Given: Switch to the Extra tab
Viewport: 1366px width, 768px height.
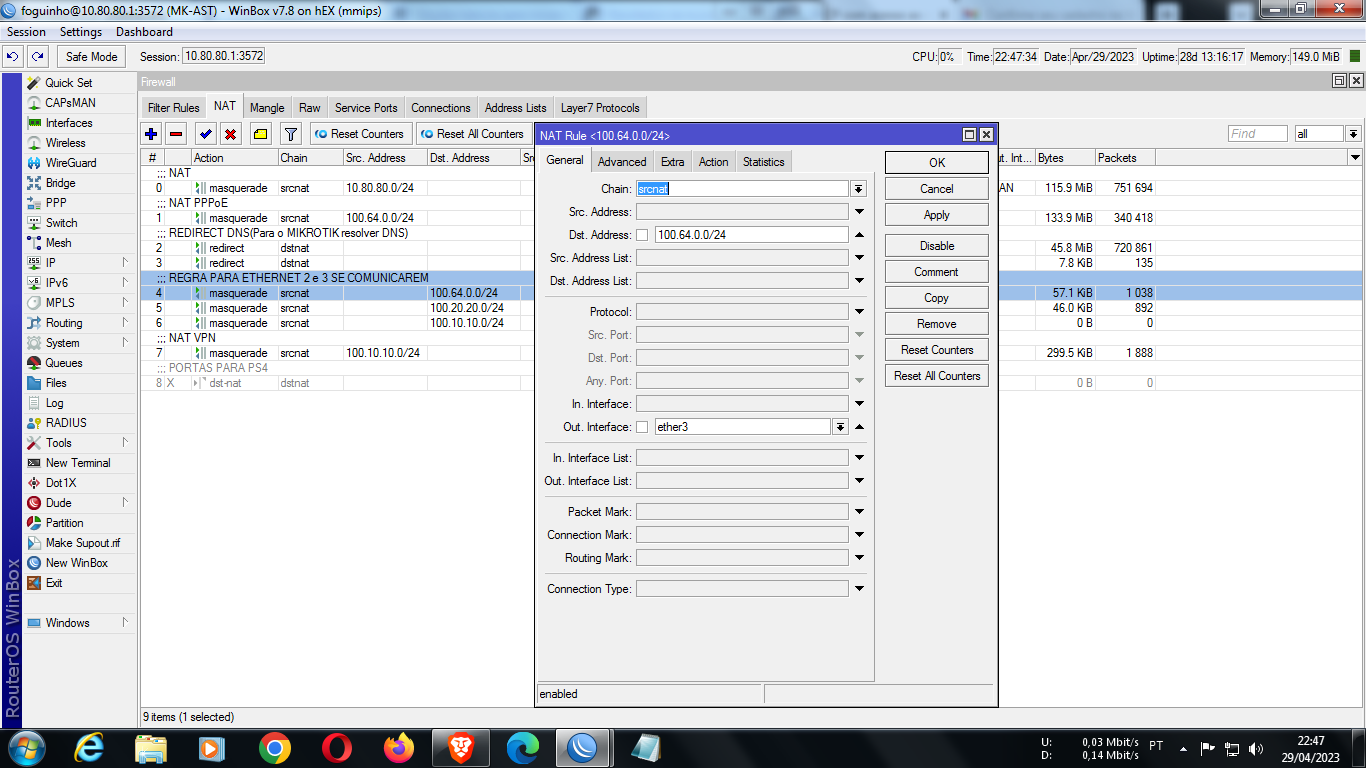Looking at the screenshot, I should coord(673,162).
